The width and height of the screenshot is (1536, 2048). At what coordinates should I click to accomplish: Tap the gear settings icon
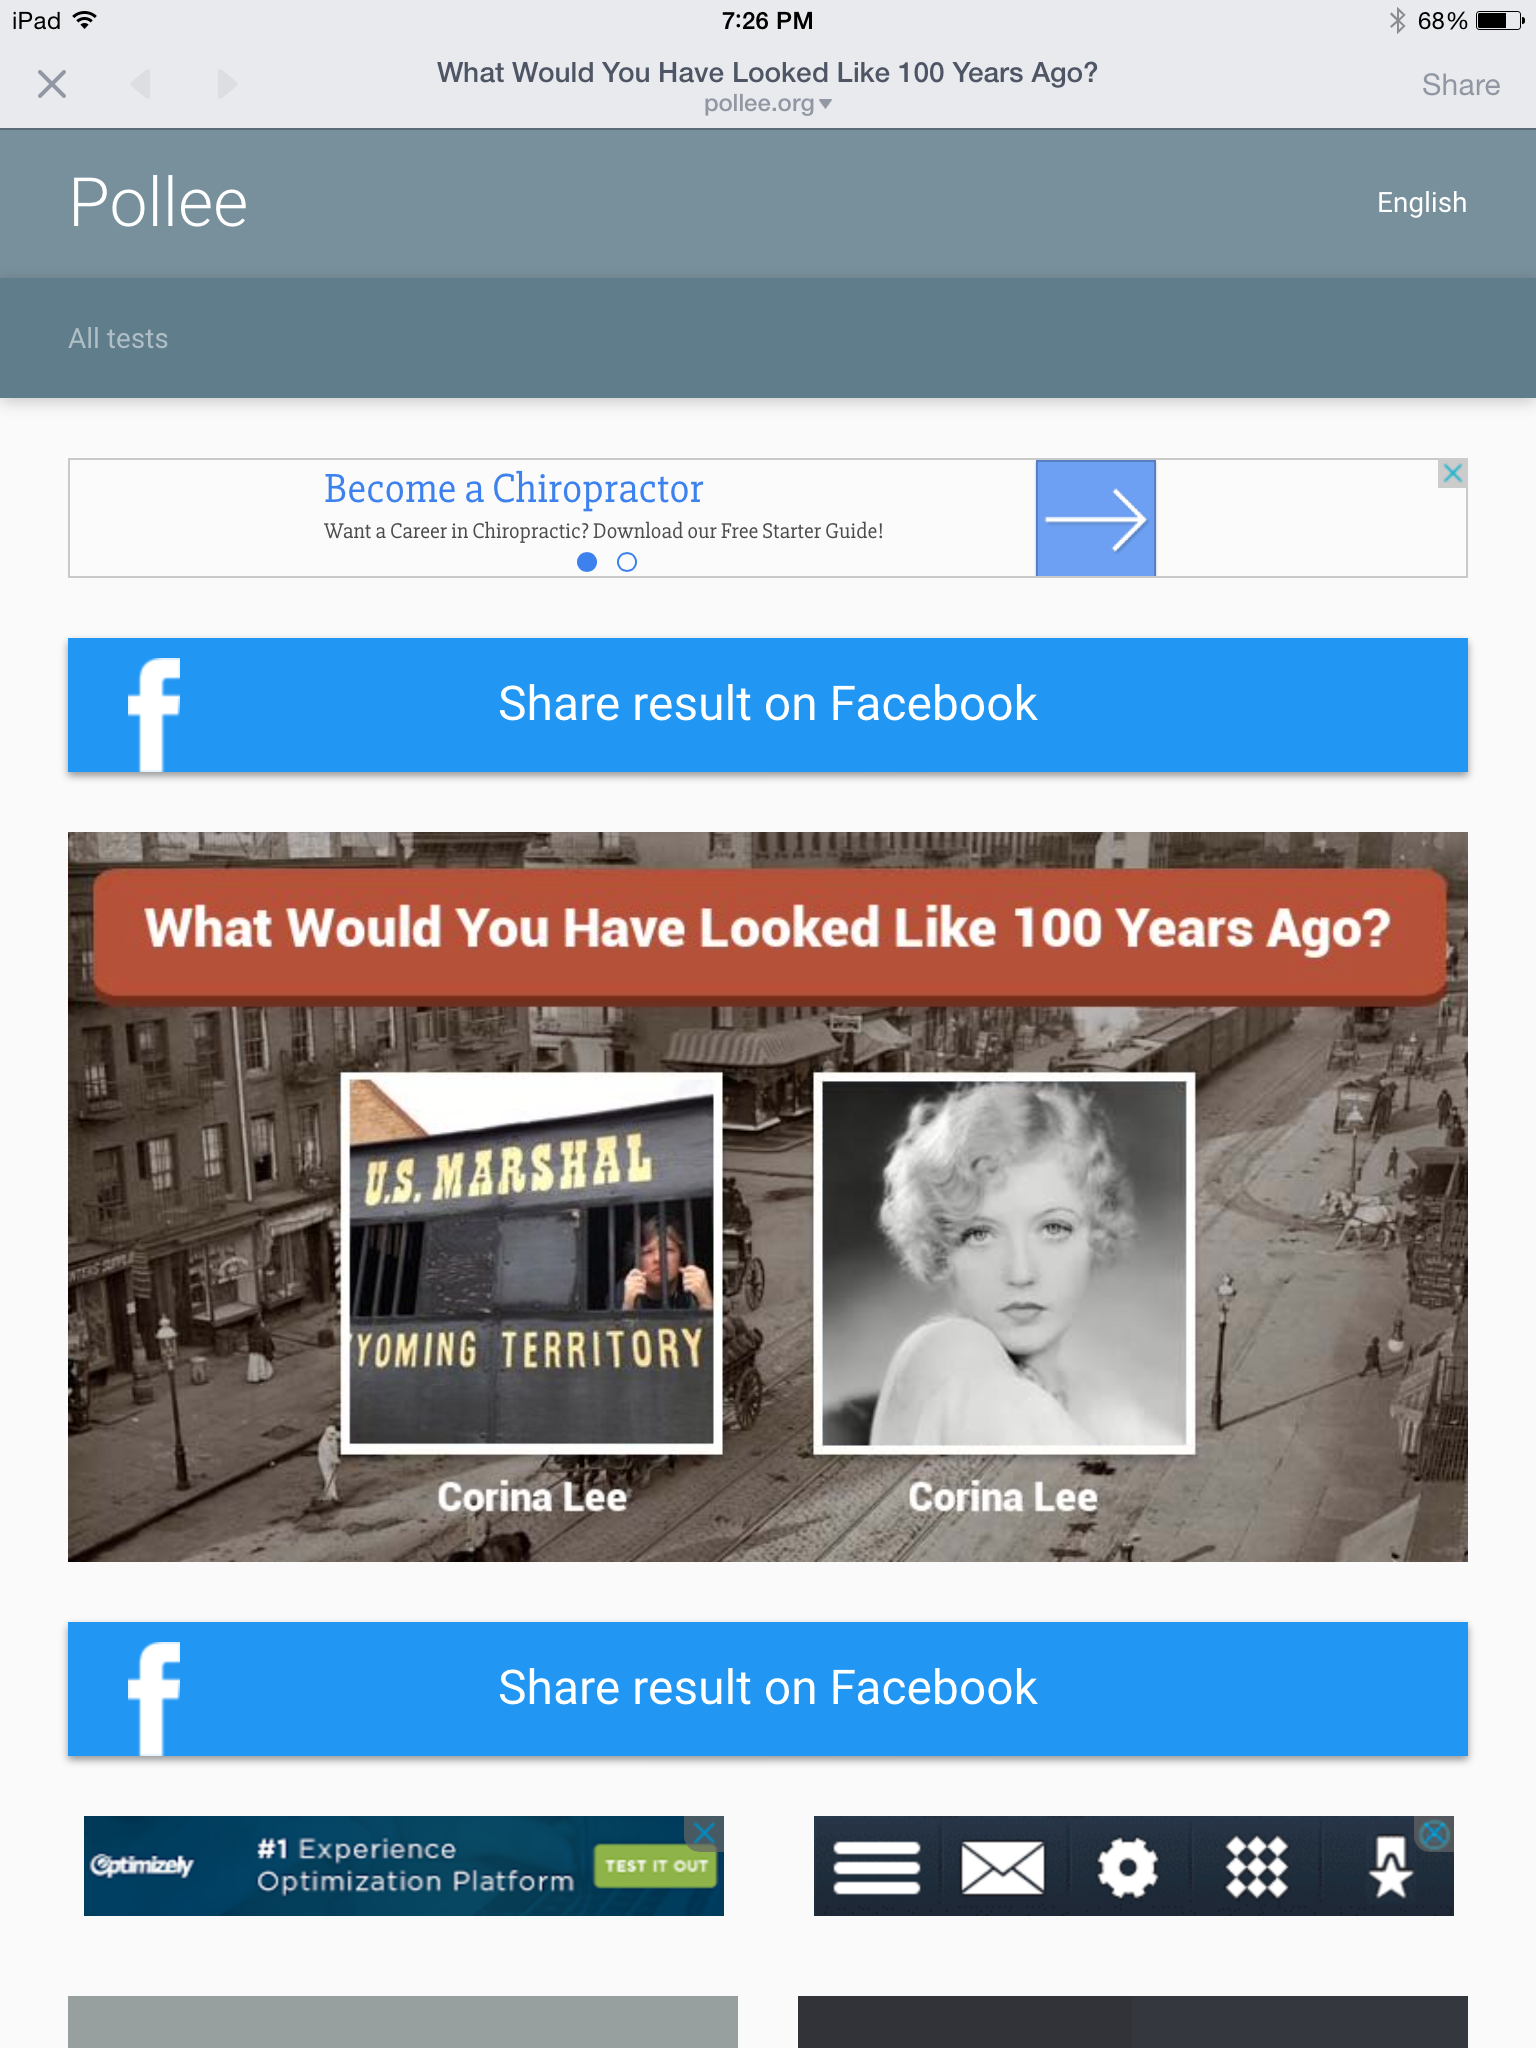click(x=1127, y=1867)
